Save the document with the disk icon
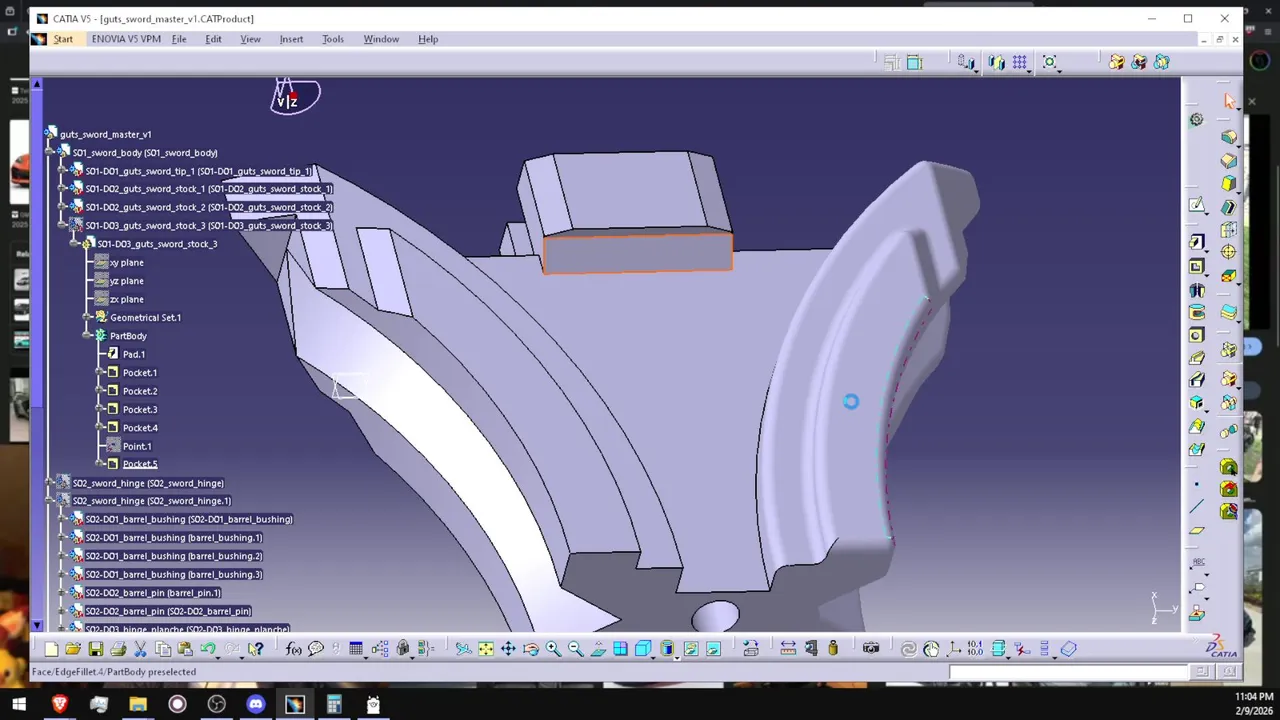Viewport: 1280px width, 720px height. pos(96,649)
